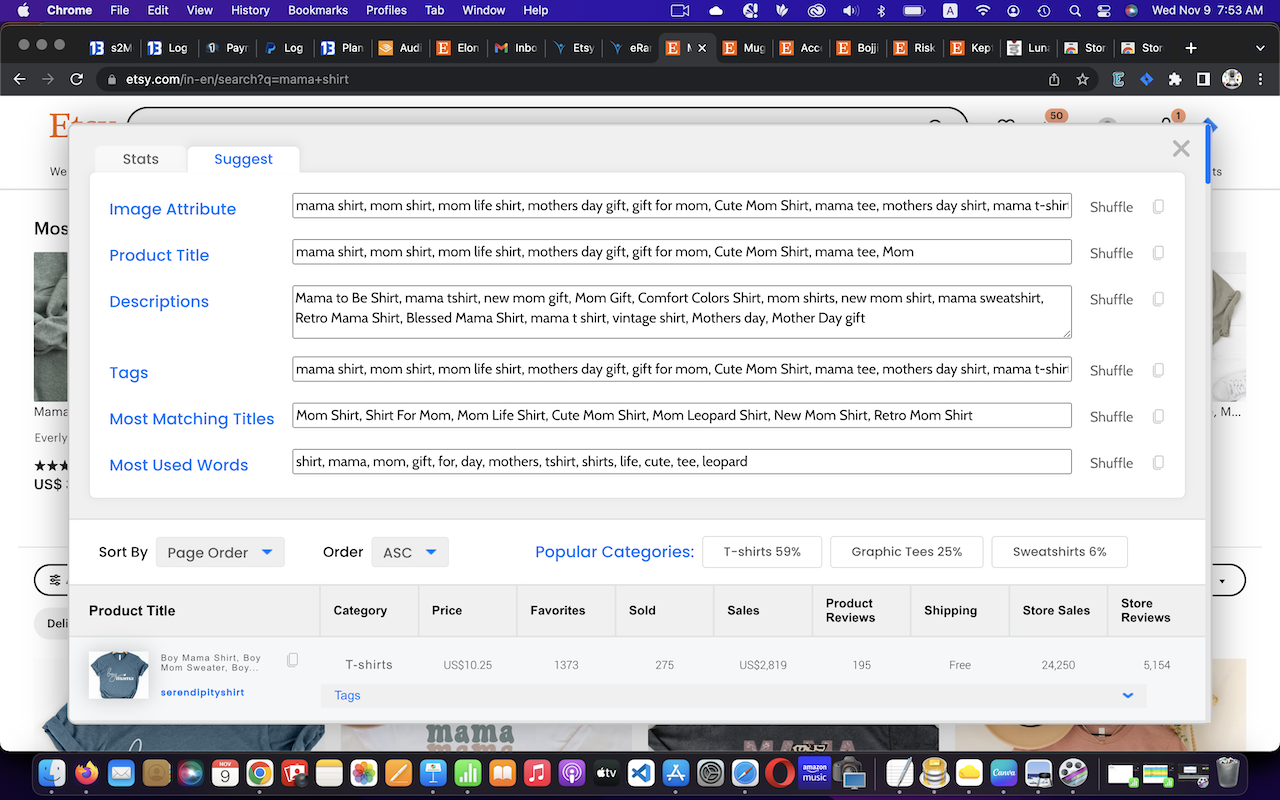
Task: Open the serendipityshirt store link
Action: 202,691
